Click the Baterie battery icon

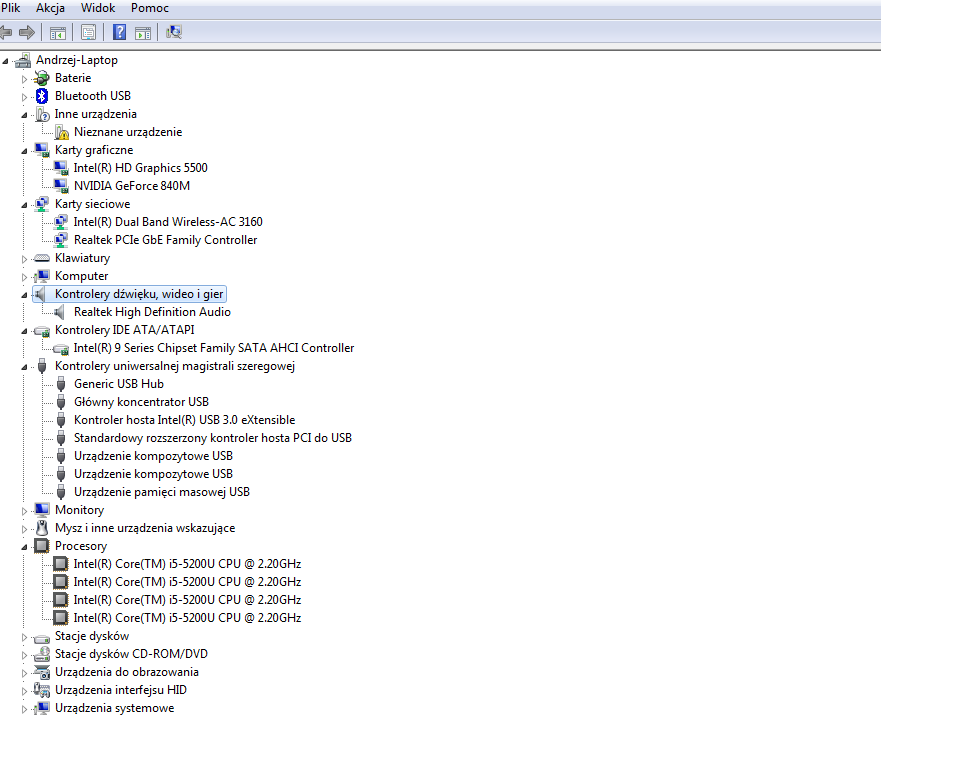pos(42,78)
